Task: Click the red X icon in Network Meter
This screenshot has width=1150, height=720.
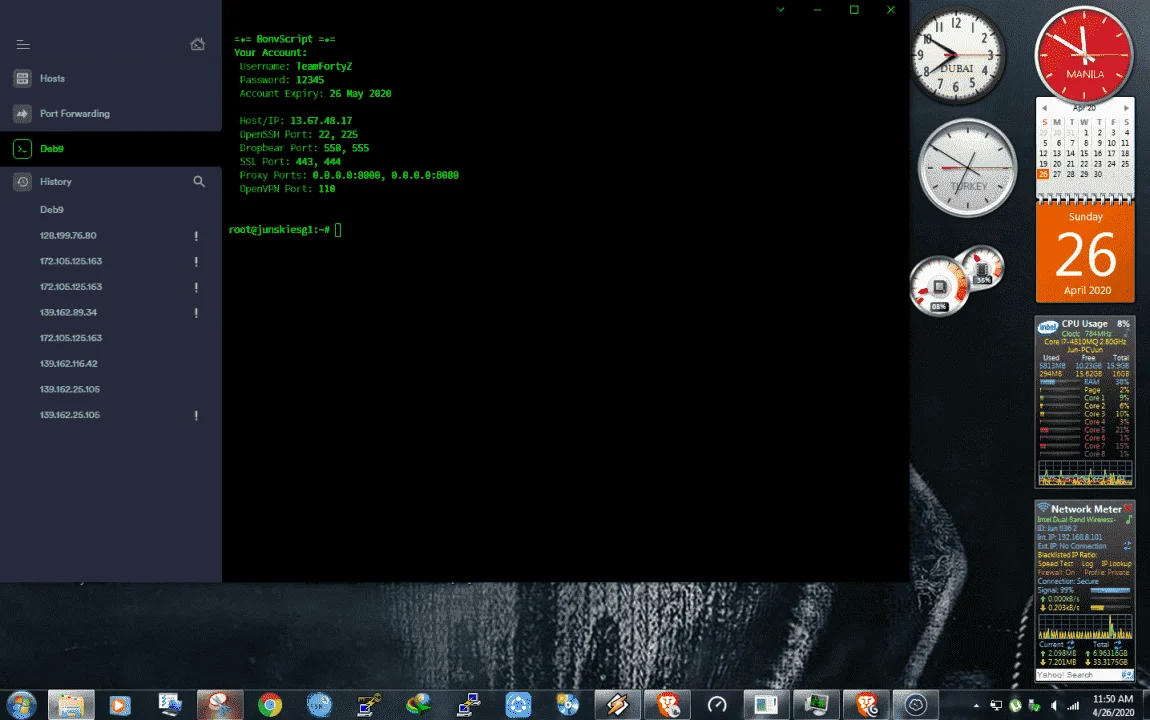Action: (1128, 508)
